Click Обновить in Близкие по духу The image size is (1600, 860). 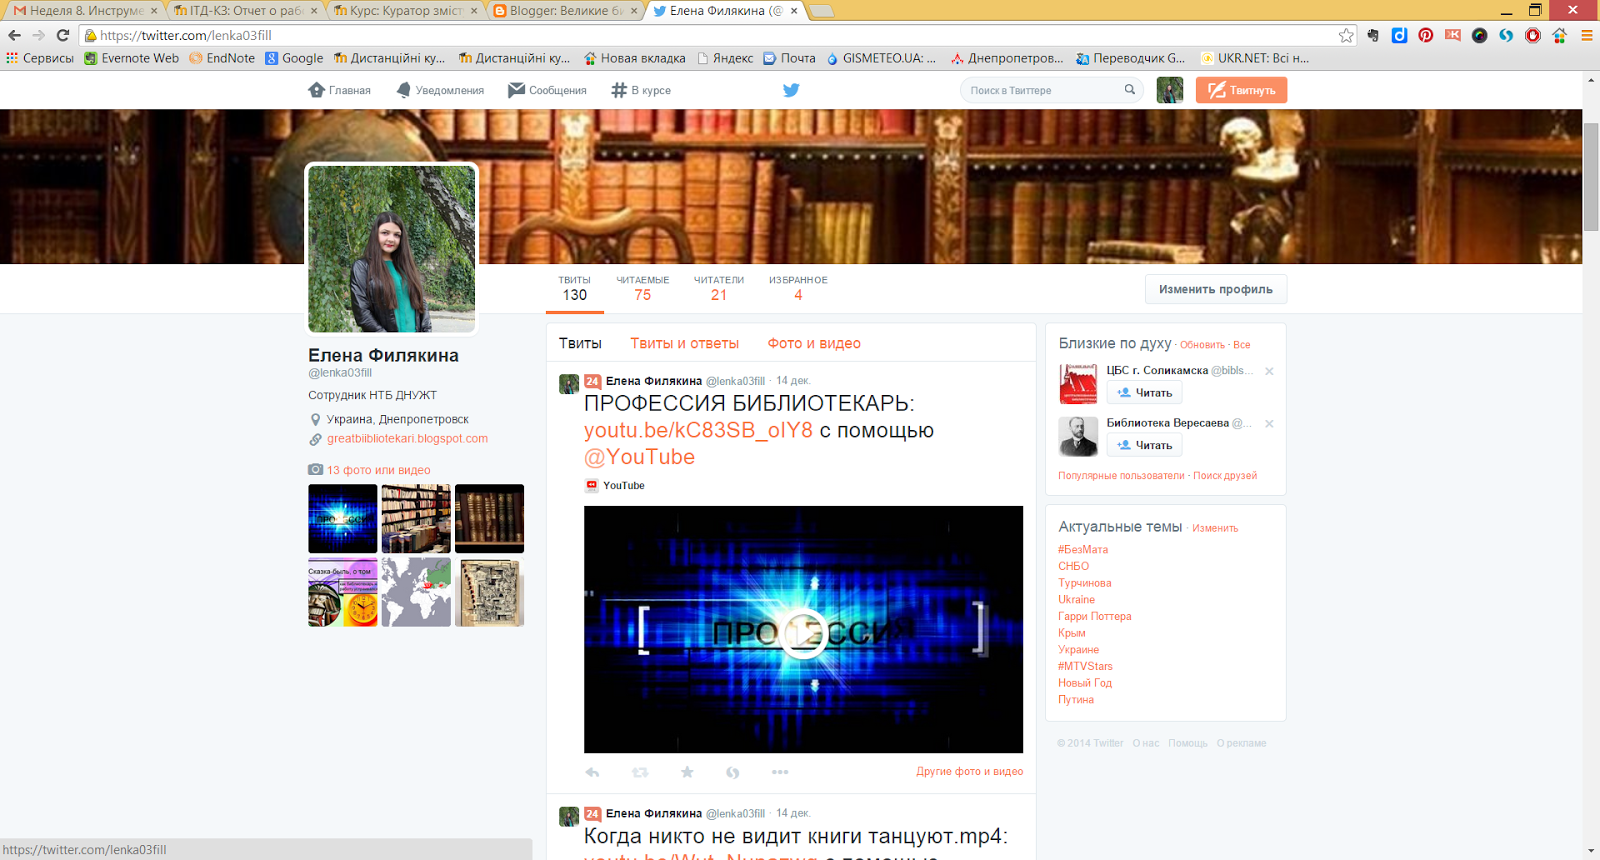click(x=1202, y=345)
